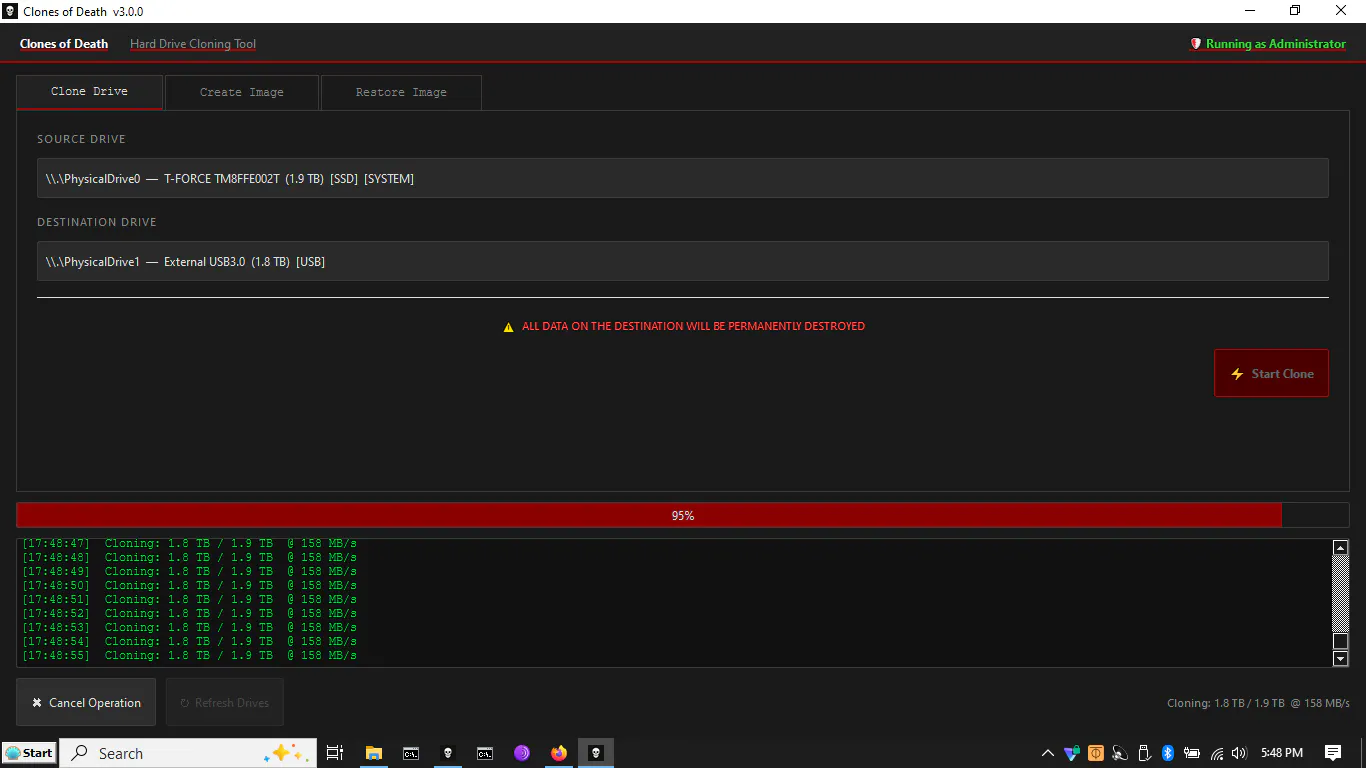Click the VPN padlock tray icon

click(1072, 753)
